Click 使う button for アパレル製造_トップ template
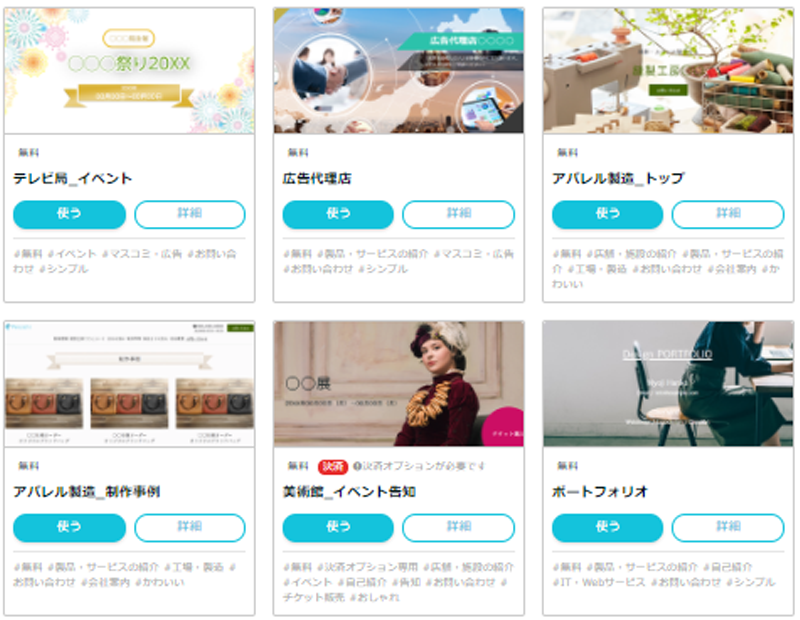The image size is (800, 620). point(608,214)
